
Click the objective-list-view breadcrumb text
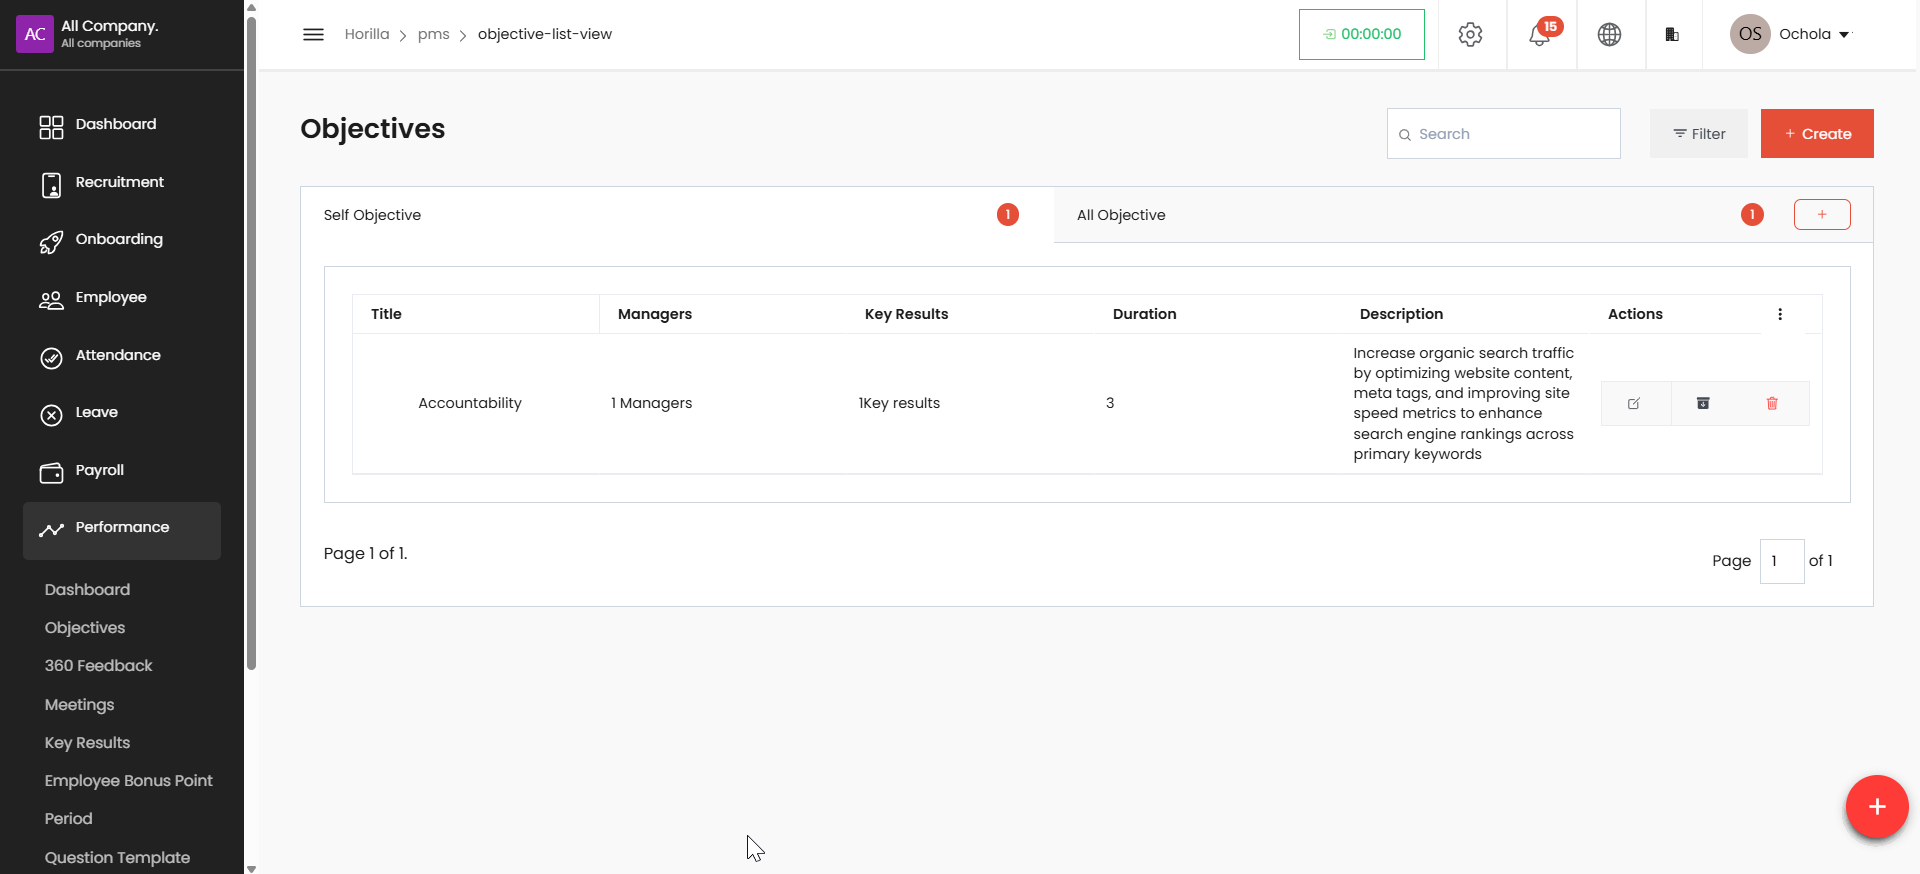click(545, 34)
